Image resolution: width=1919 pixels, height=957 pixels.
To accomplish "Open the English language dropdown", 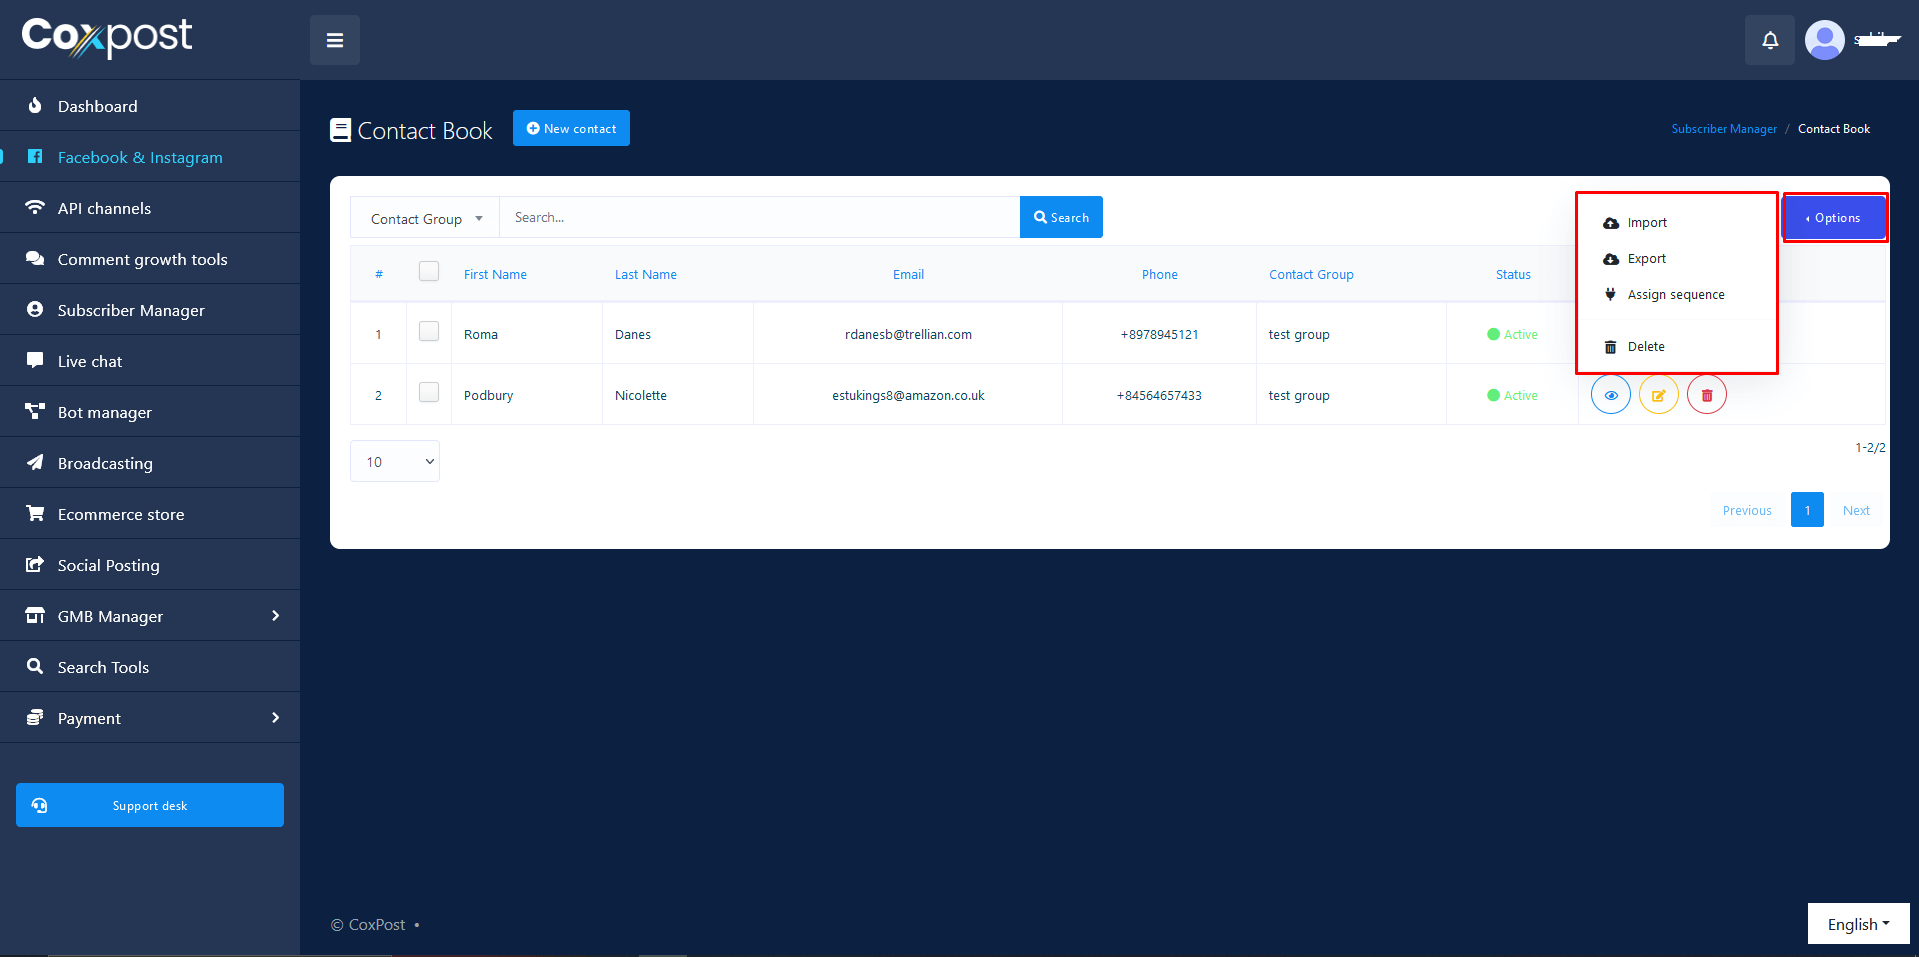I will [x=1857, y=924].
